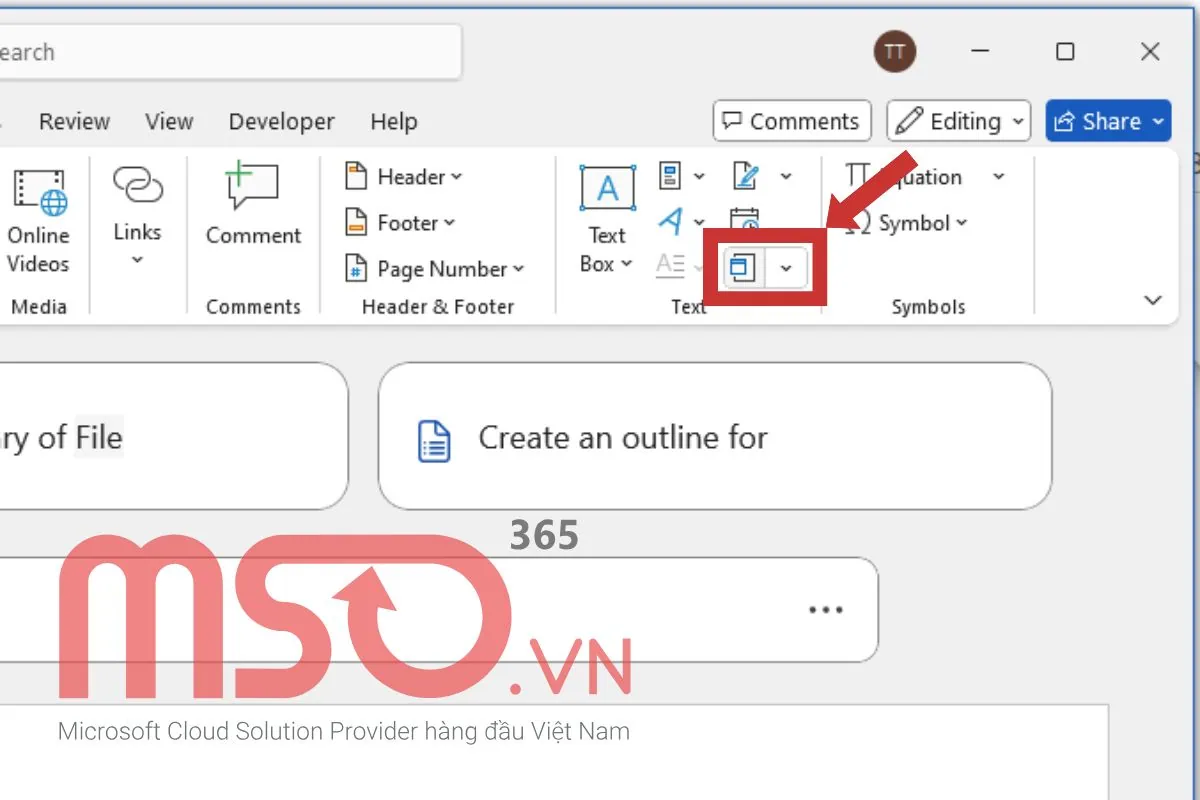This screenshot has height=800, width=1200.
Task: Click the highlighted Object icon
Action: pos(744,267)
